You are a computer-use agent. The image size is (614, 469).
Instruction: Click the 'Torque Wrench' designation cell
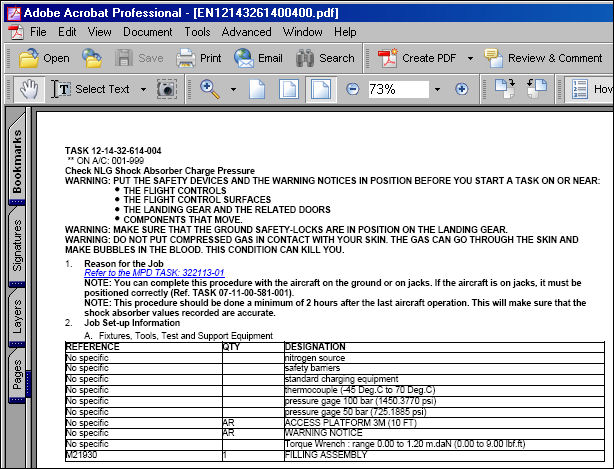click(x=444, y=444)
